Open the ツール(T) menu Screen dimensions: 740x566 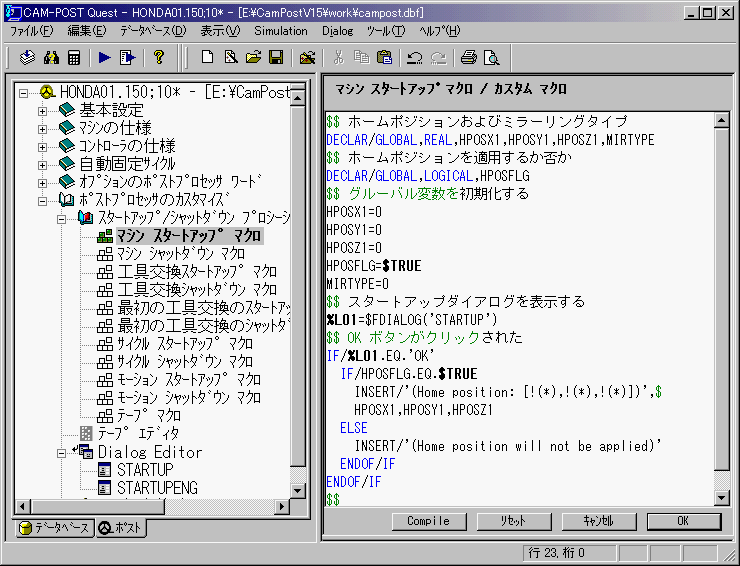coord(386,31)
